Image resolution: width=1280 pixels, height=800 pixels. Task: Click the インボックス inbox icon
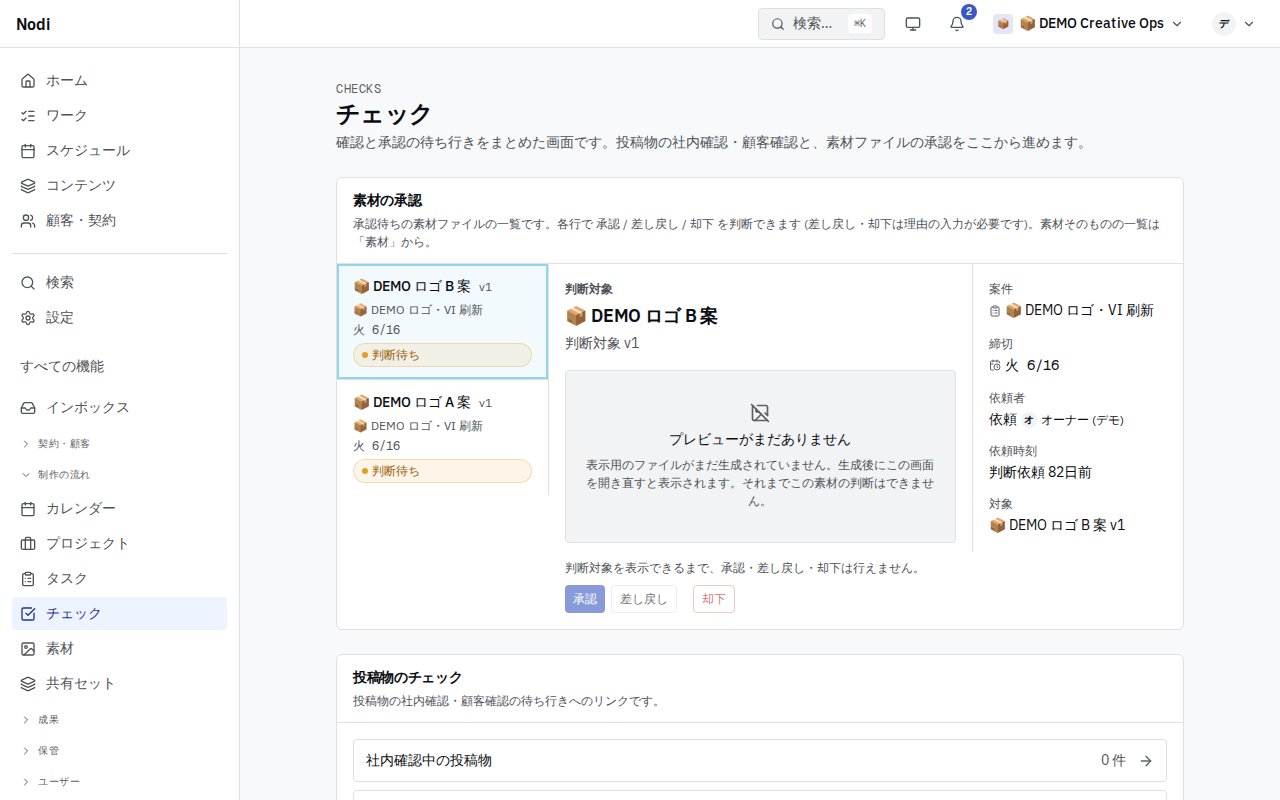coord(28,407)
